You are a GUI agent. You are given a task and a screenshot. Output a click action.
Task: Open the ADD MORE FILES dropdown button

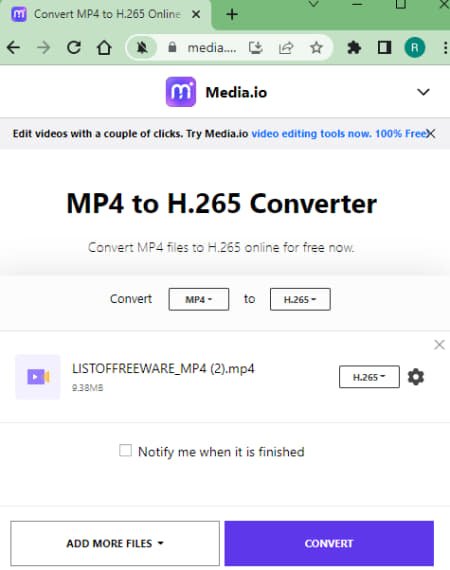click(x=115, y=543)
